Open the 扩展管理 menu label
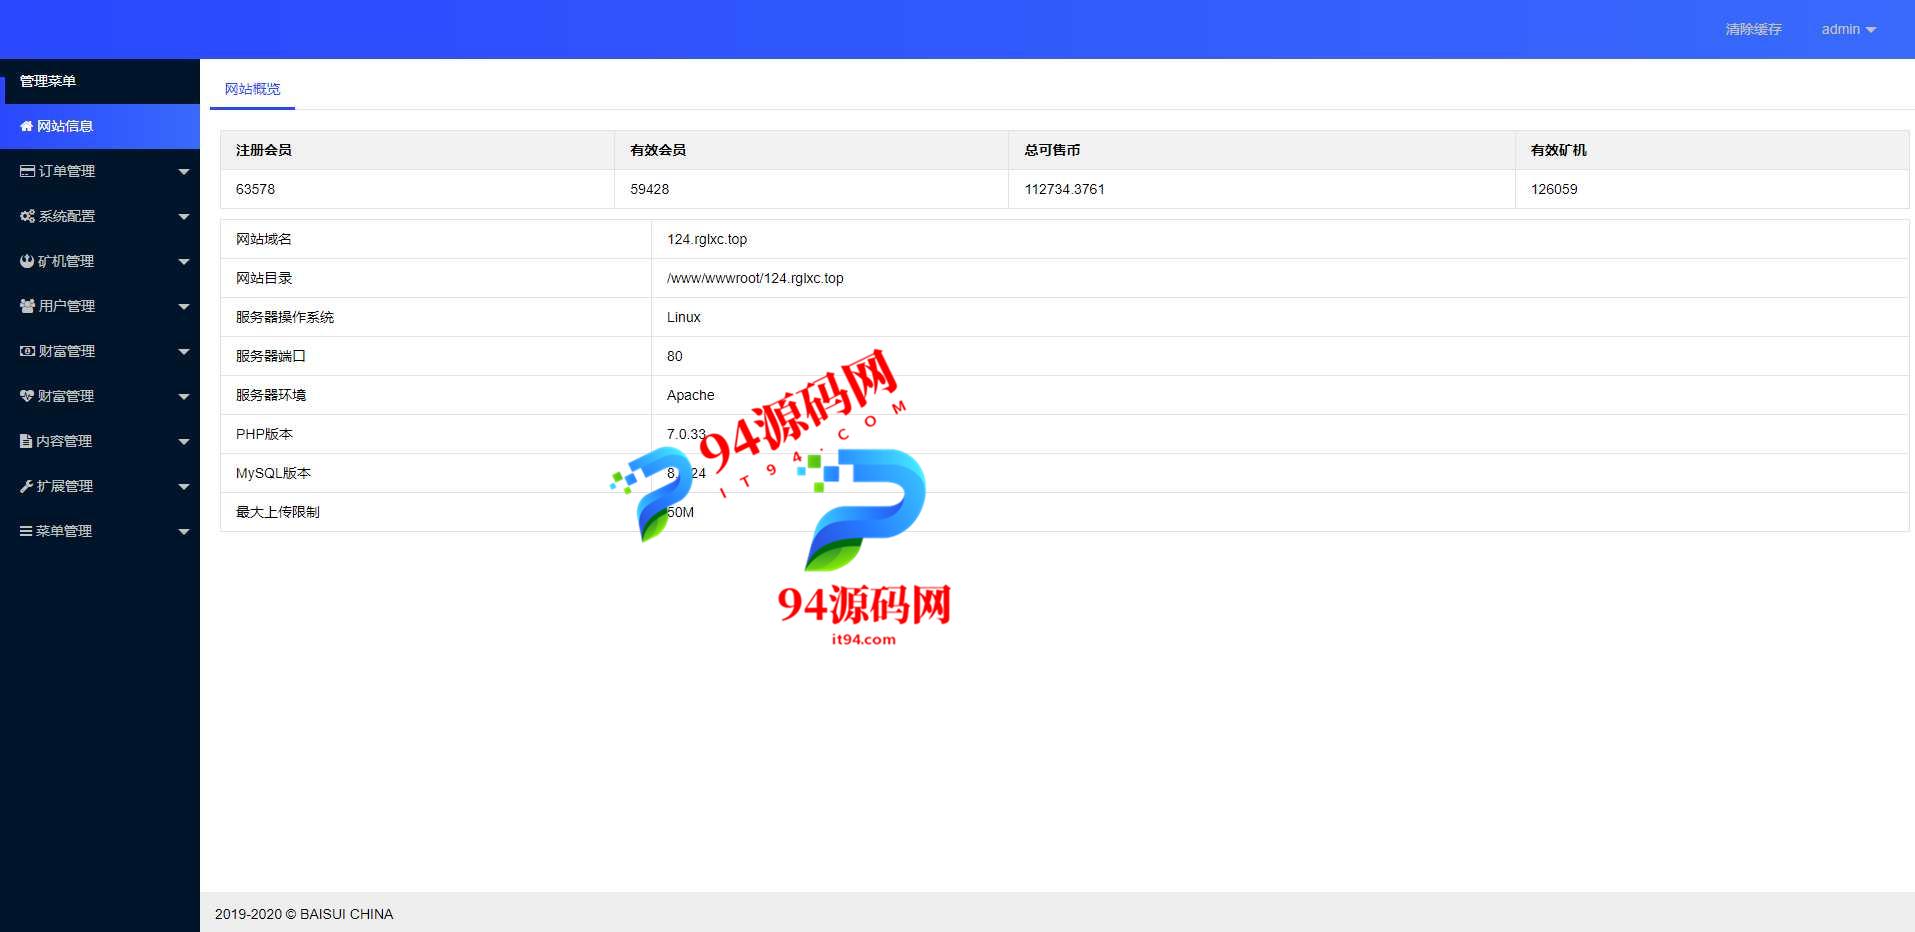Screen dimensions: 1915x932 pyautogui.click(x=65, y=486)
